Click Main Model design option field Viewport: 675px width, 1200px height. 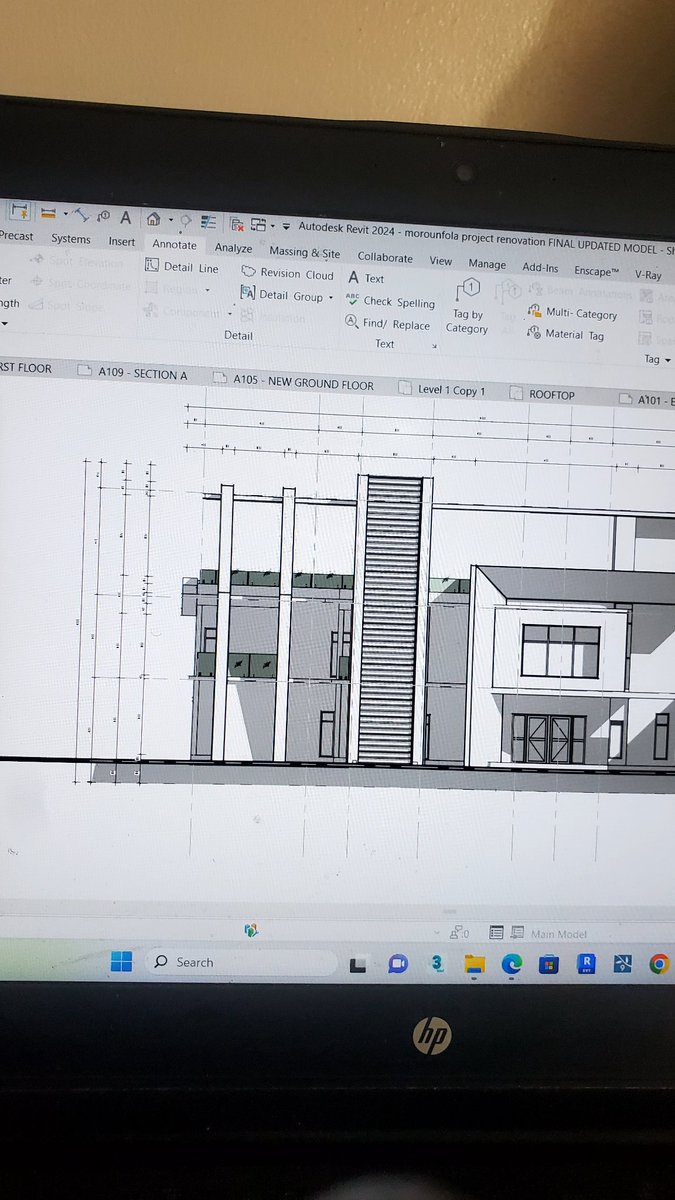tap(560, 934)
